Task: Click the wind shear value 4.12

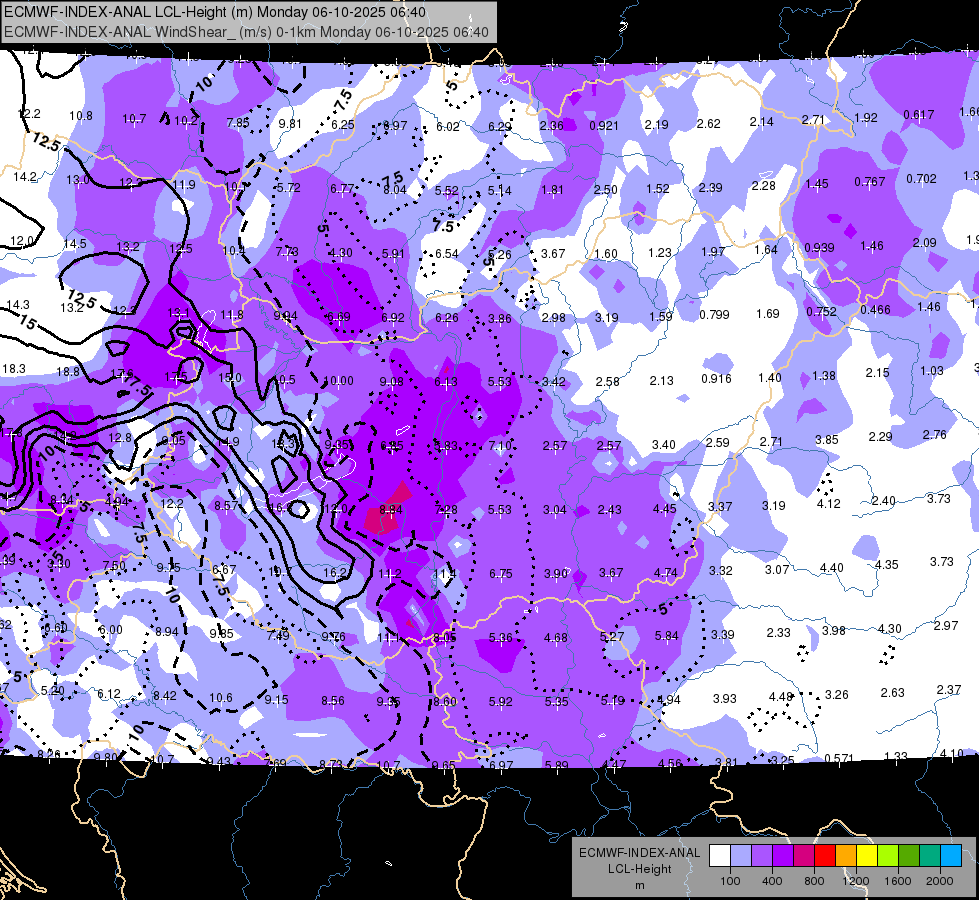Action: point(829,504)
